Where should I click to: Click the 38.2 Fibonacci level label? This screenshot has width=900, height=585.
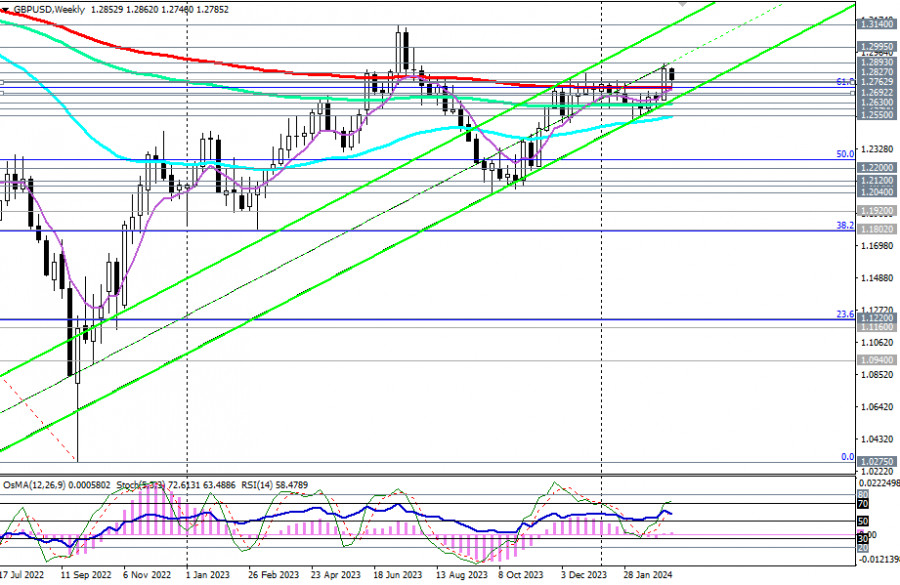click(845, 226)
